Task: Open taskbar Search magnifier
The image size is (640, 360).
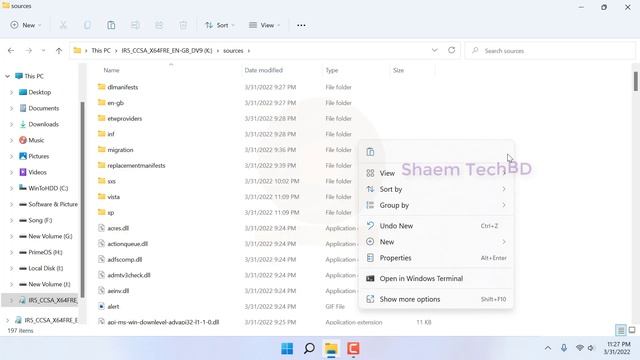Action: [x=309, y=349]
